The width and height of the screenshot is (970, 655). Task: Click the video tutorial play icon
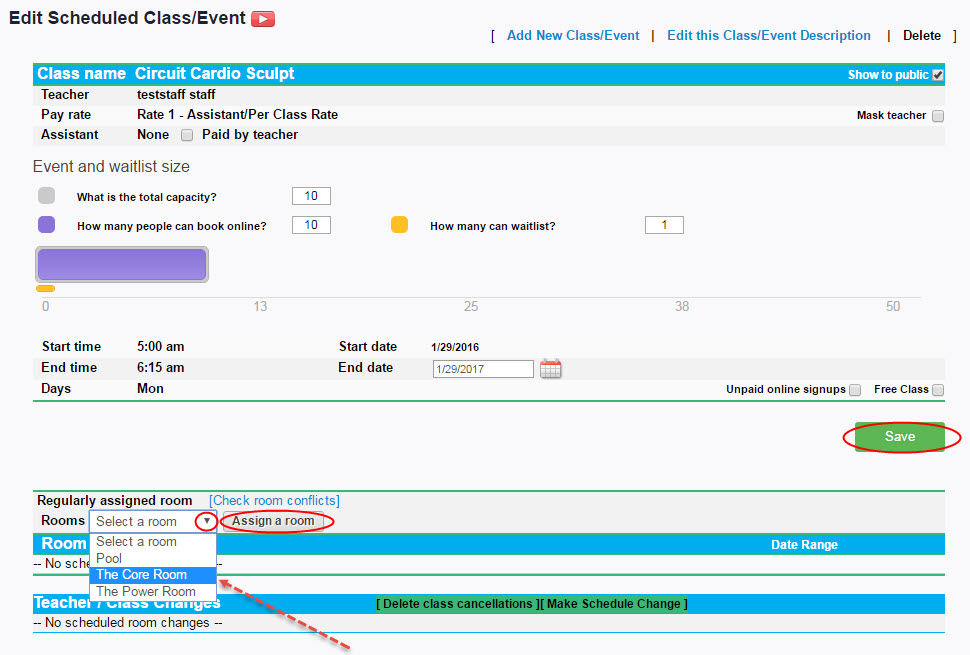coord(260,17)
